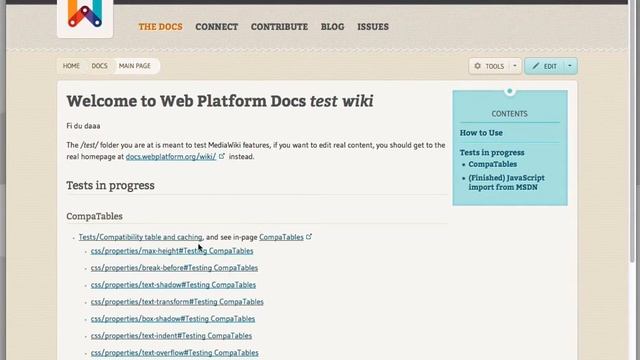Open css/properties/text-transform#Testing CompaTables link
The width and height of the screenshot is (640, 360).
click(177, 302)
